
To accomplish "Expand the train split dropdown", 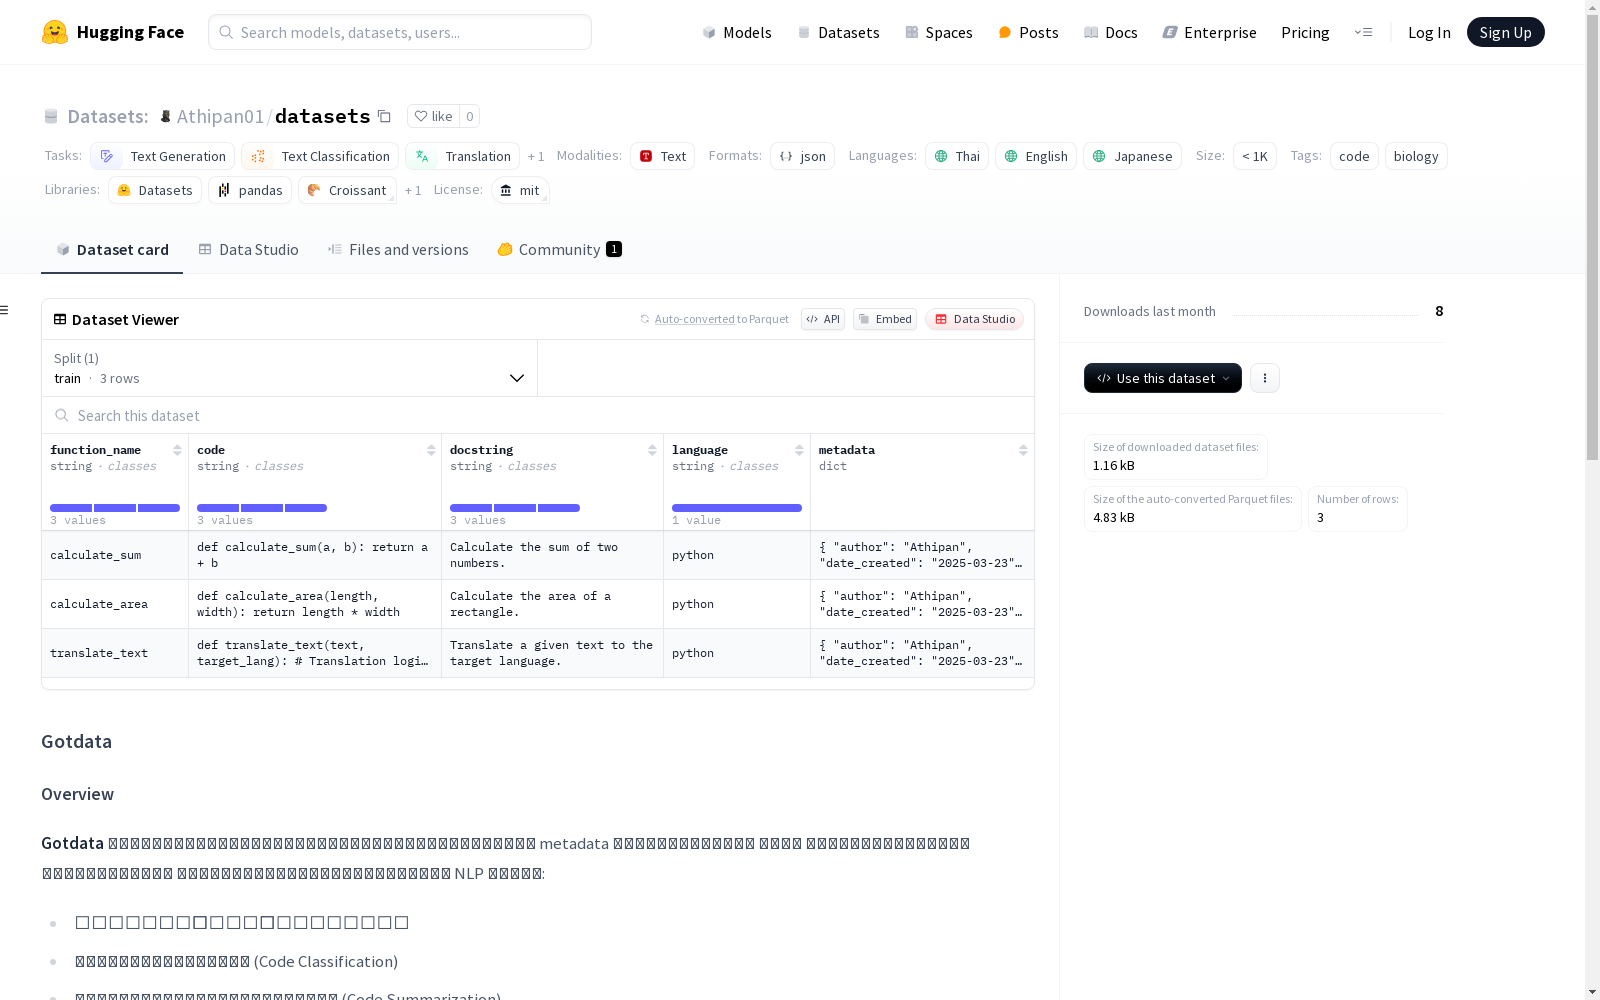I will (290, 368).
